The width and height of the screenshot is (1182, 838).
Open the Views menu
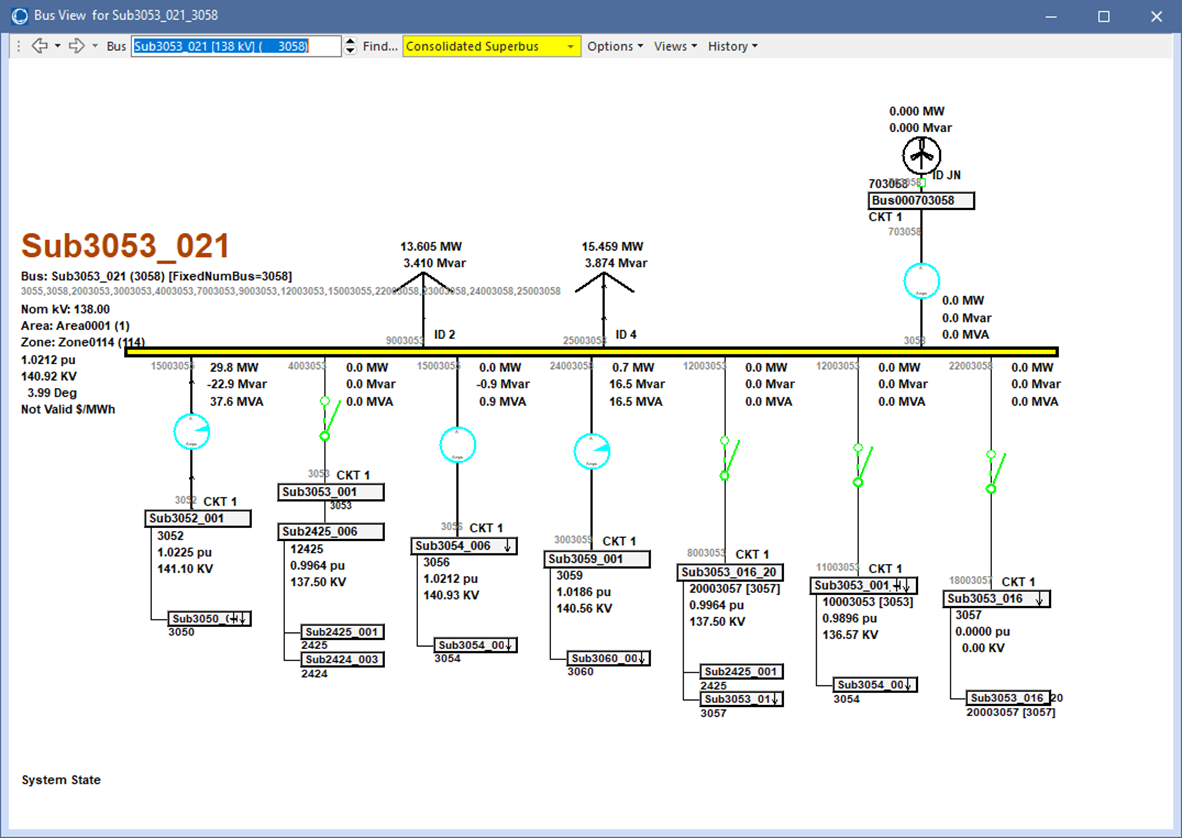(675, 46)
